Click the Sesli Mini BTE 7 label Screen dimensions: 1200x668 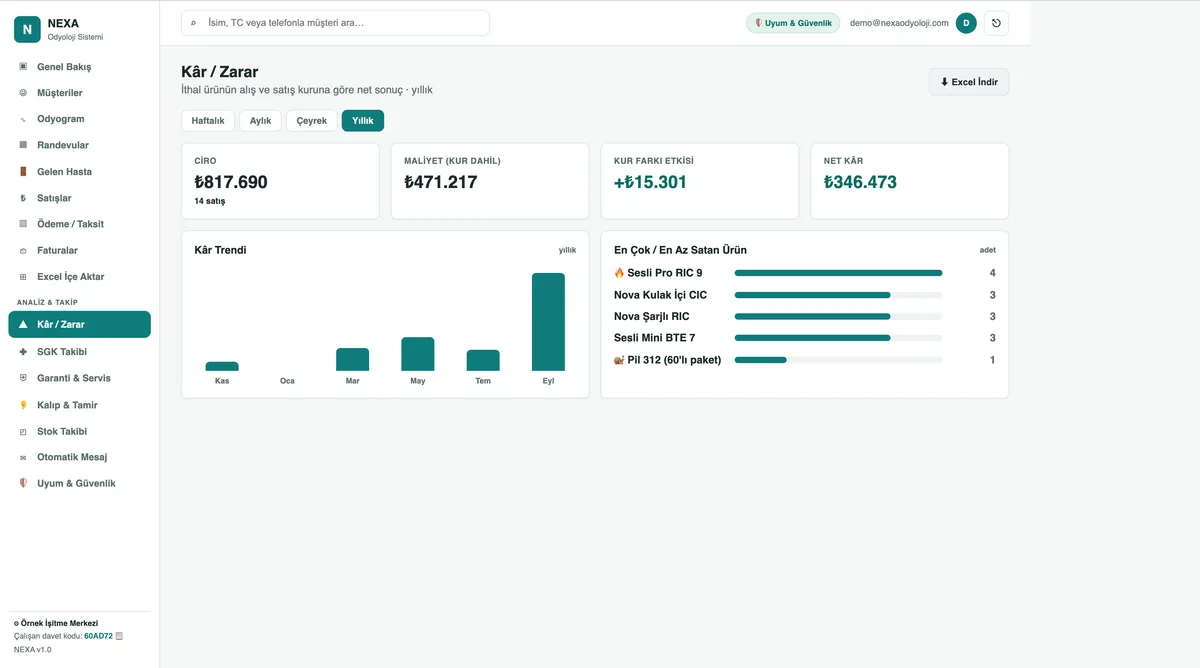coord(654,338)
